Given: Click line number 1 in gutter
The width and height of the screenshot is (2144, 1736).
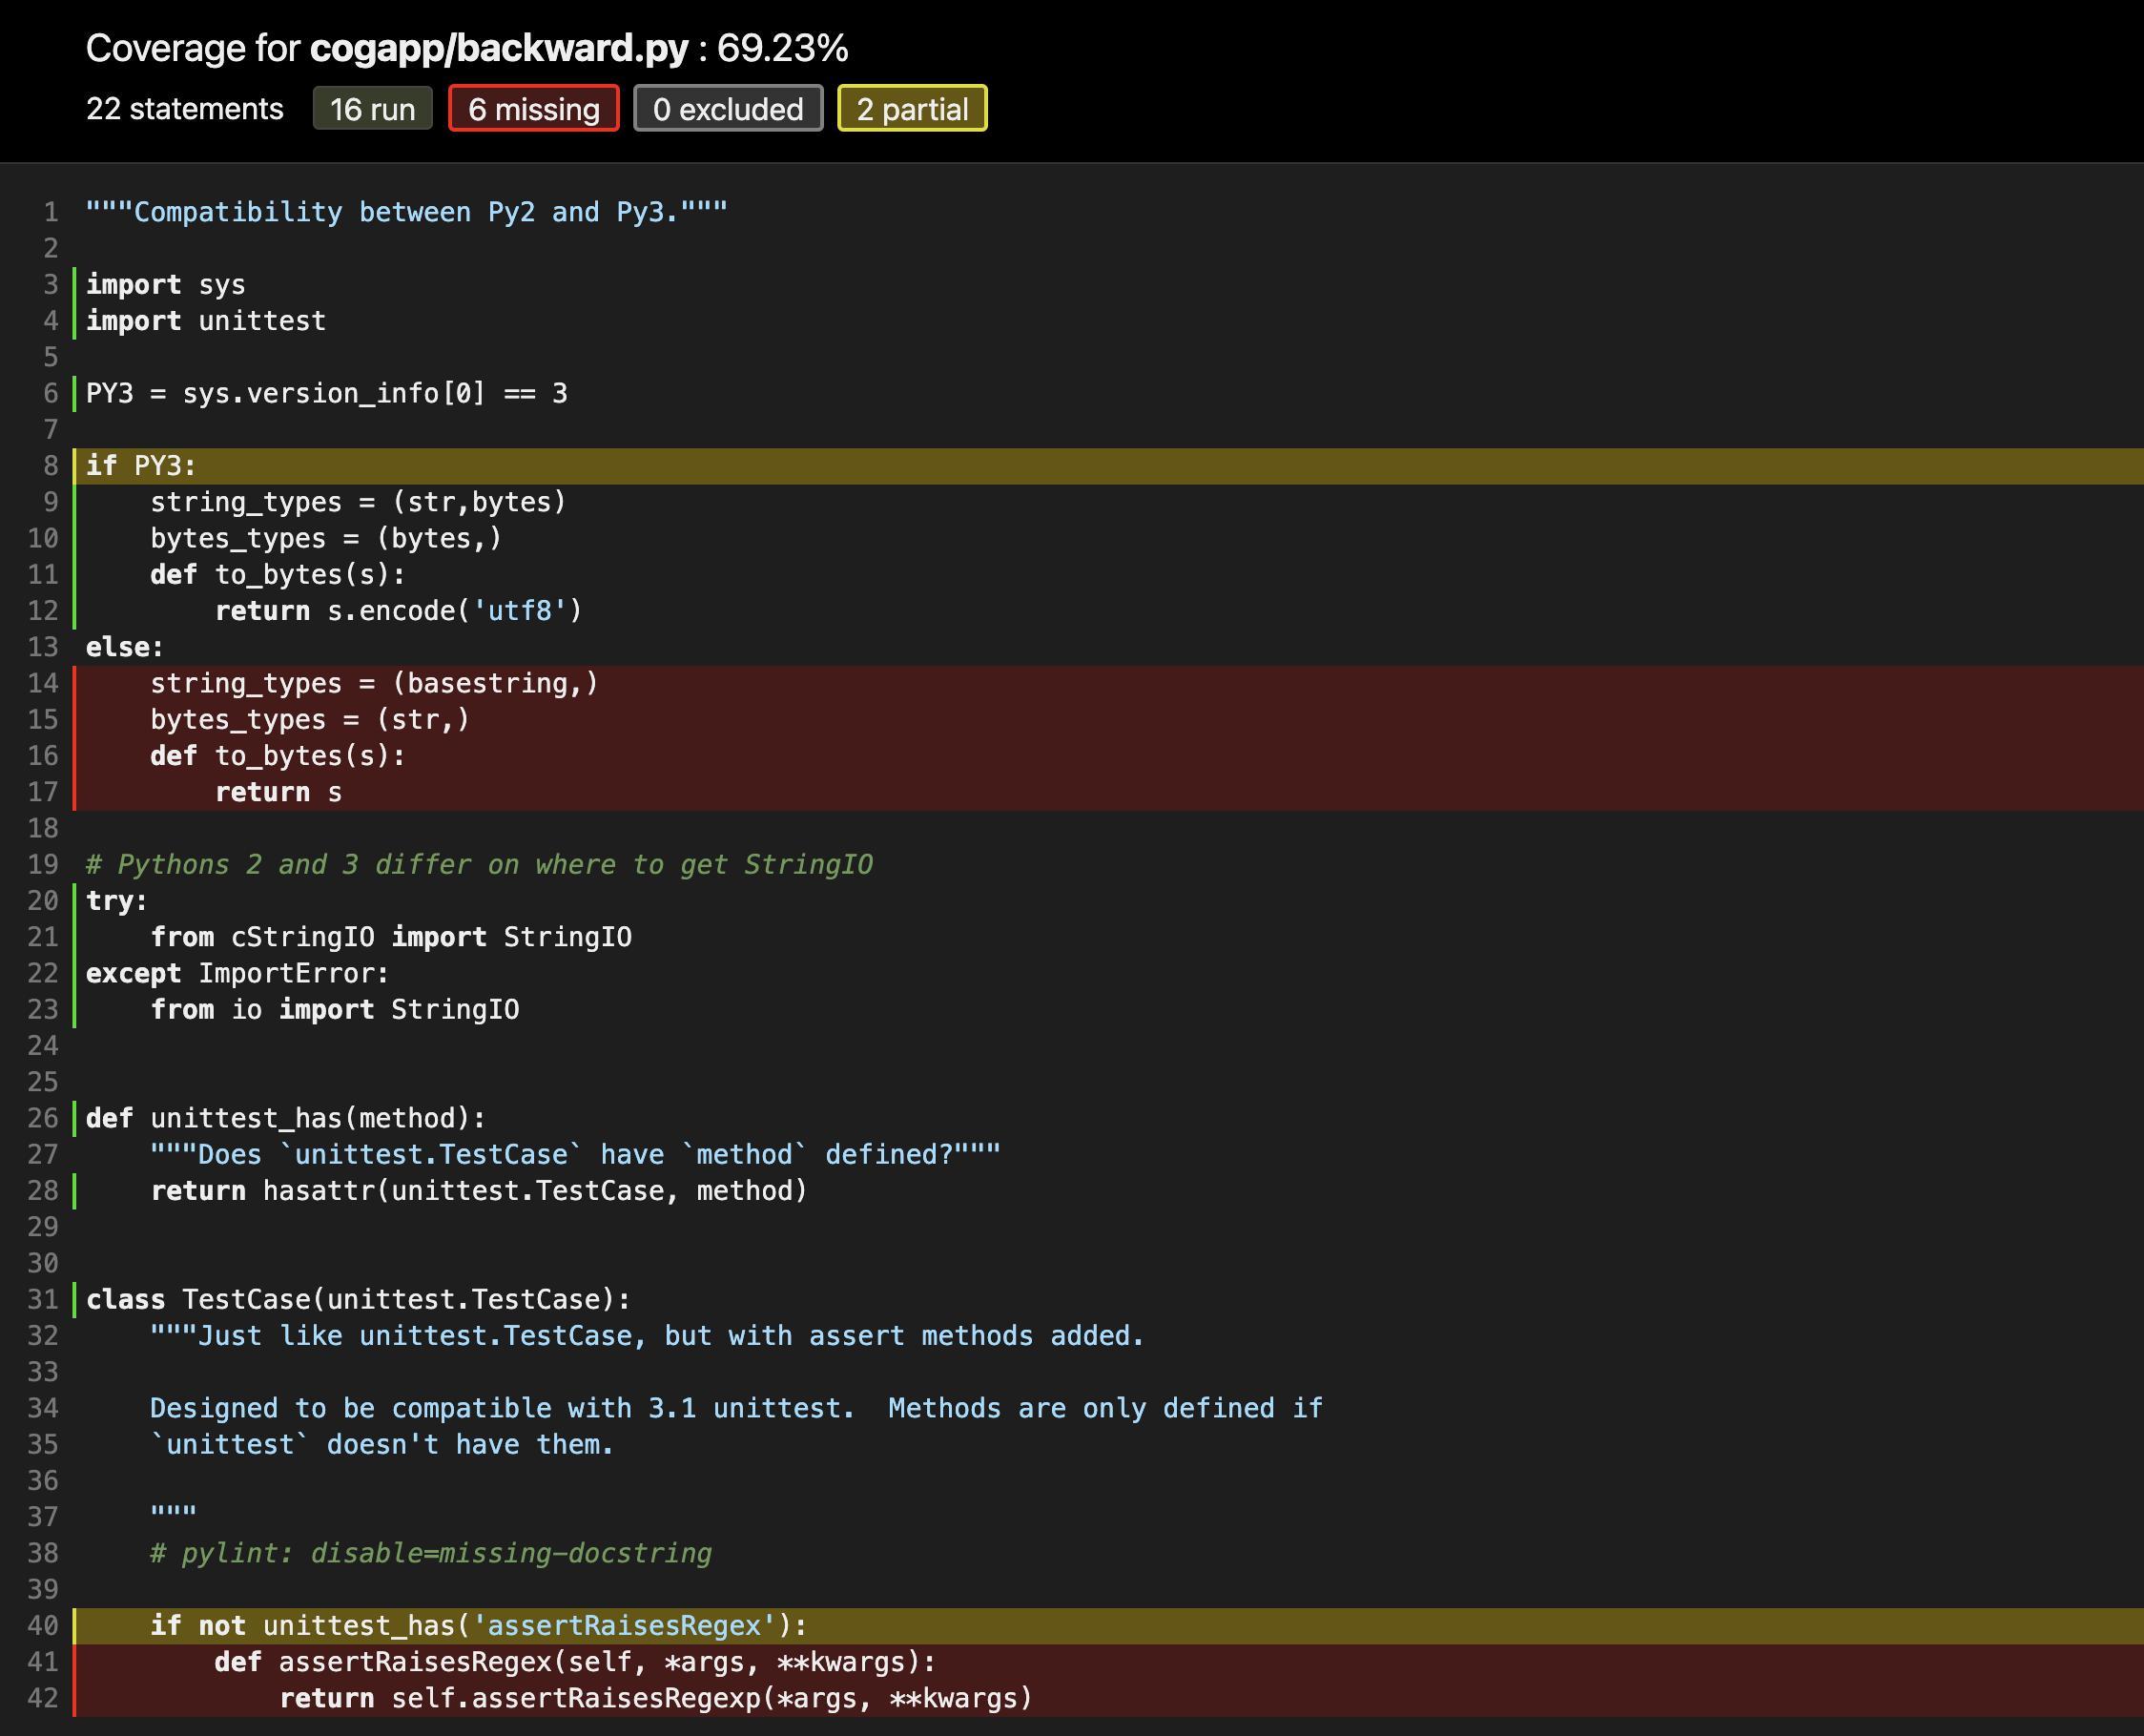Looking at the screenshot, I should click(50, 212).
